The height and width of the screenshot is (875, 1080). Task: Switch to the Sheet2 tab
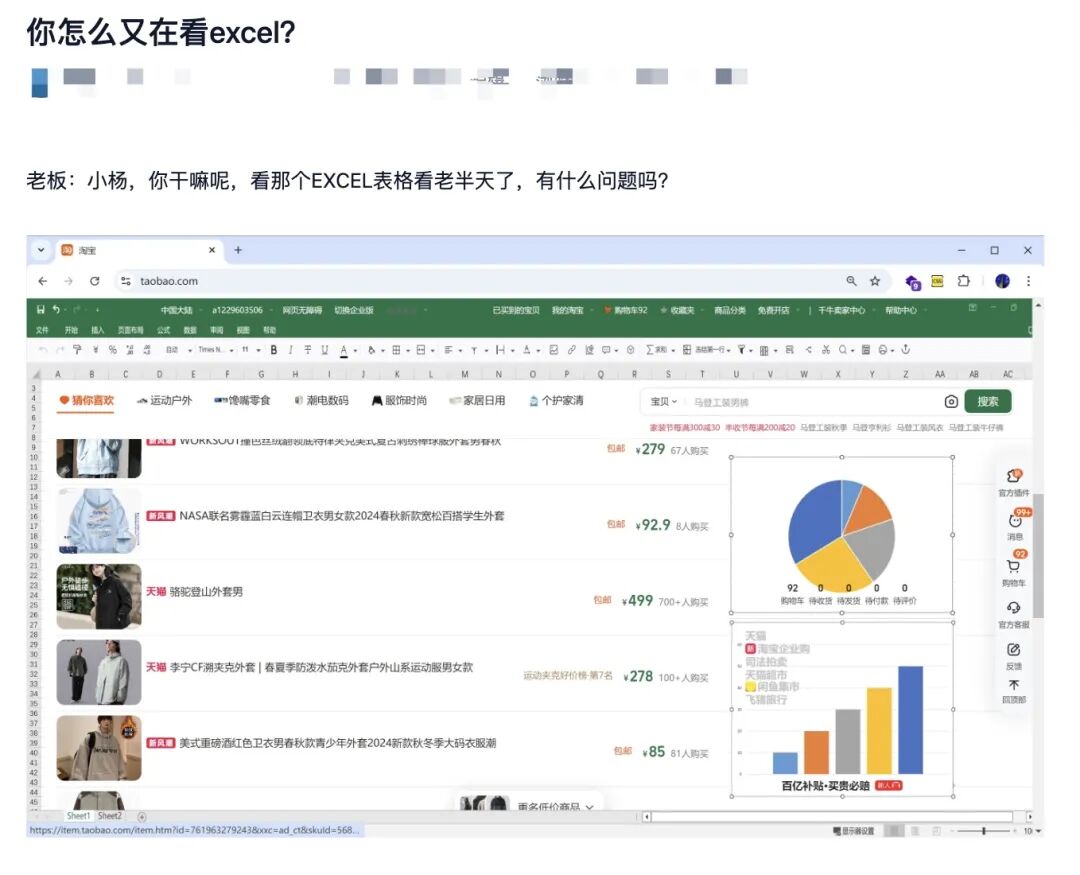pyautogui.click(x=110, y=816)
